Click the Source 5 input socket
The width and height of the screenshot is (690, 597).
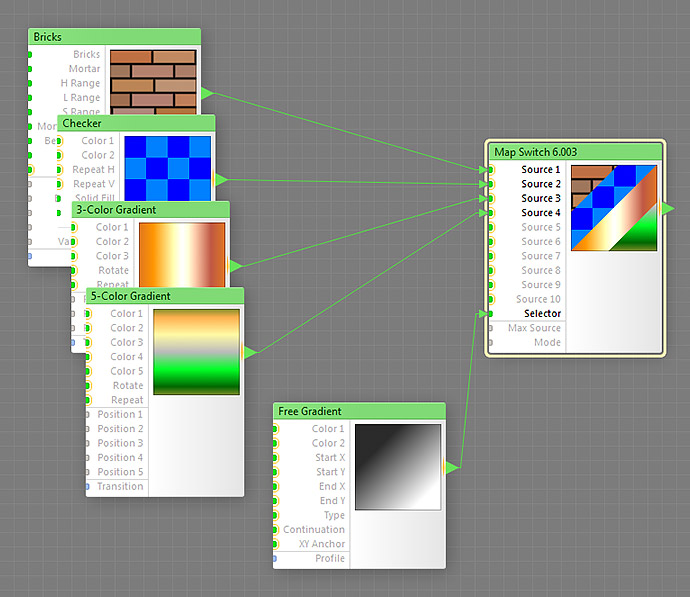(x=490, y=228)
